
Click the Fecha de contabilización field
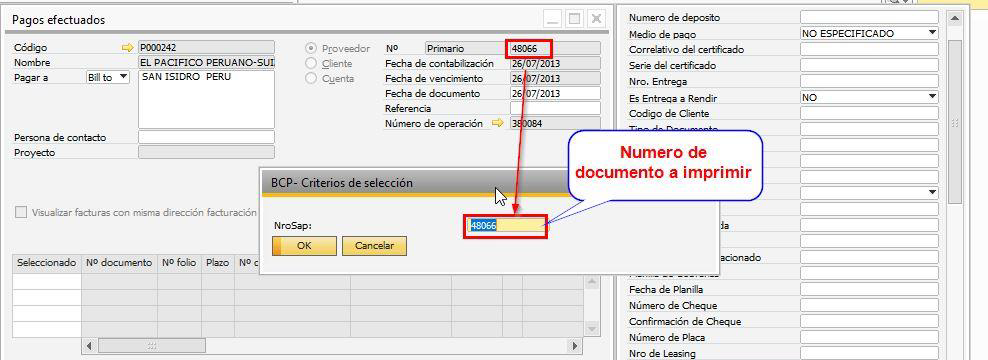[555, 63]
